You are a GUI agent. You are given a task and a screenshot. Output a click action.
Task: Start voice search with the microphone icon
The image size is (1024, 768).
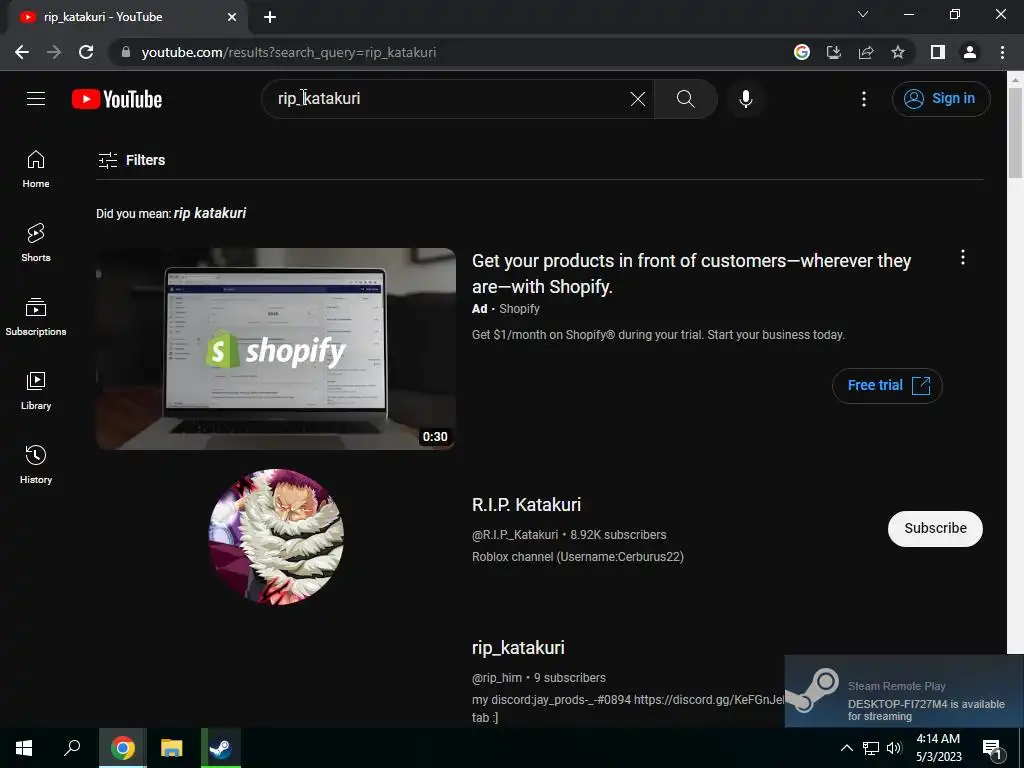[x=746, y=99]
